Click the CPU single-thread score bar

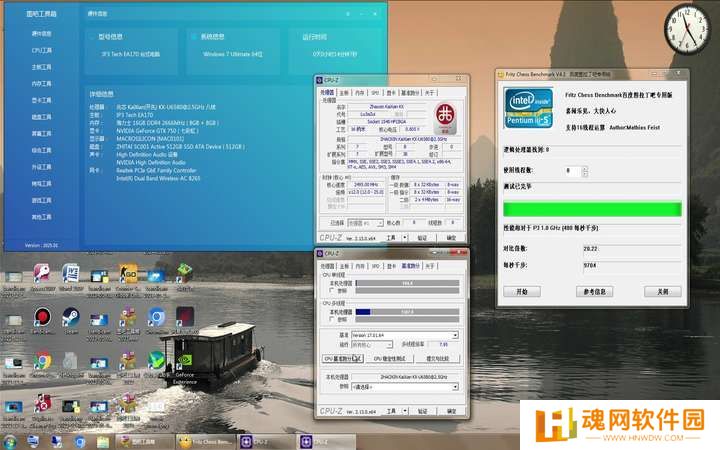pos(407,283)
